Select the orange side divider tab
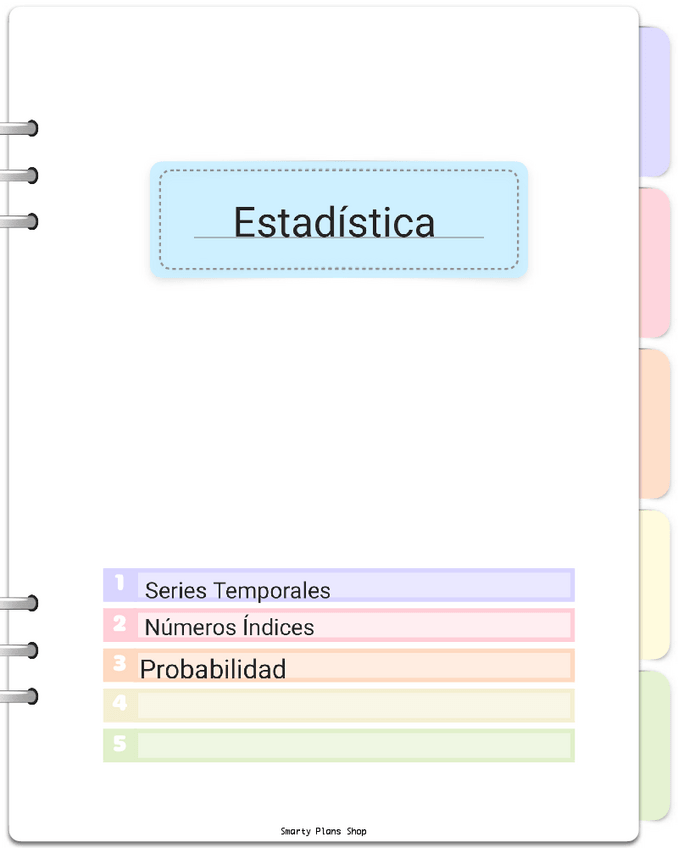Image resolution: width=678 pixels, height=848 pixels. tap(654, 424)
